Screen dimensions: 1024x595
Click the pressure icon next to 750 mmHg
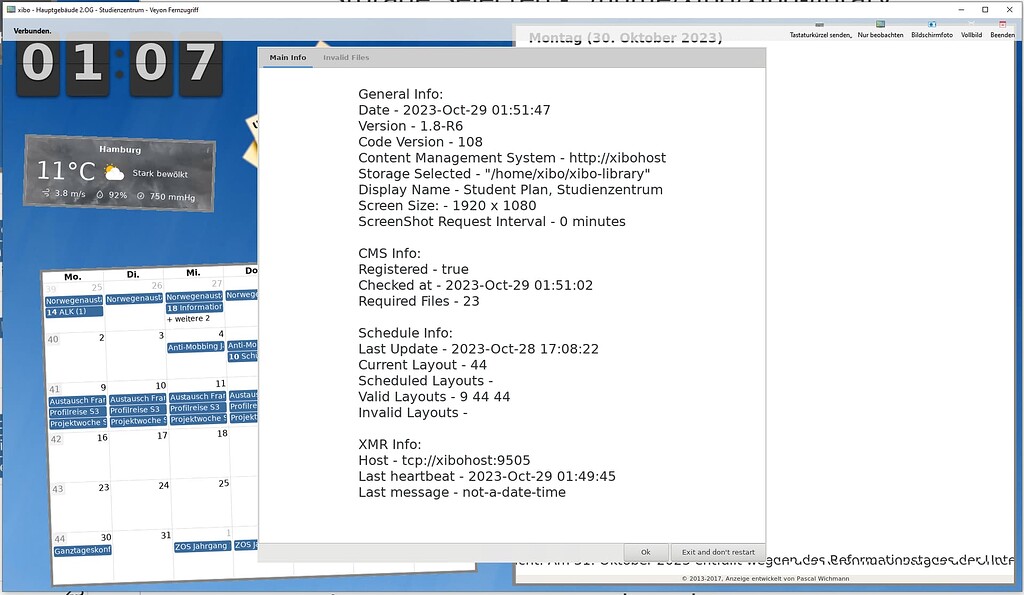pos(141,196)
